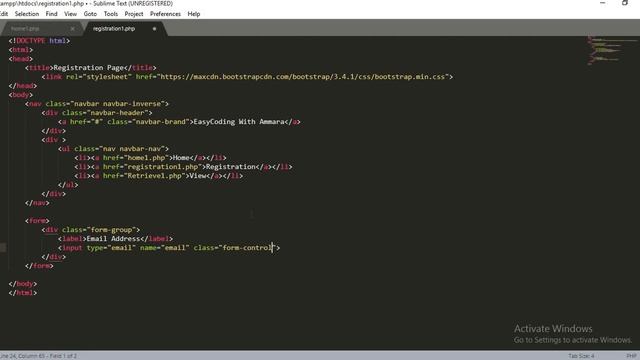Screen dimensions: 640x360
Task: Click the bootstrap.min.css stylesheet URL
Action: tap(304, 77)
